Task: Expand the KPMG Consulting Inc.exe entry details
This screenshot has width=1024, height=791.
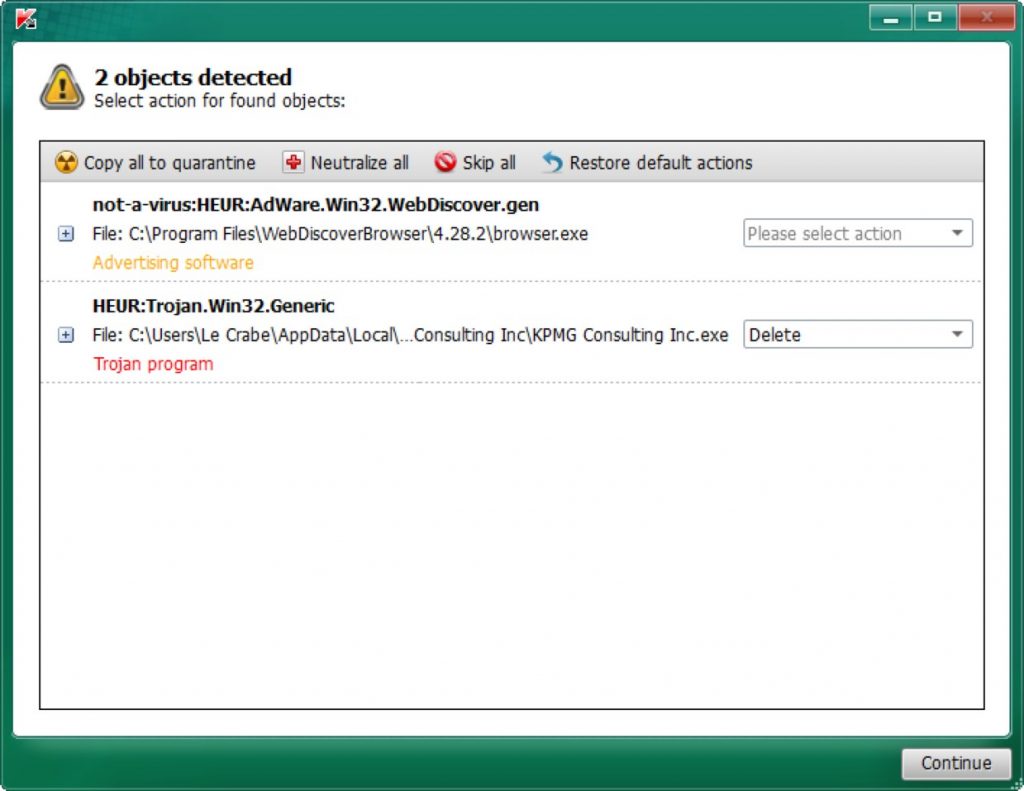Action: point(66,334)
